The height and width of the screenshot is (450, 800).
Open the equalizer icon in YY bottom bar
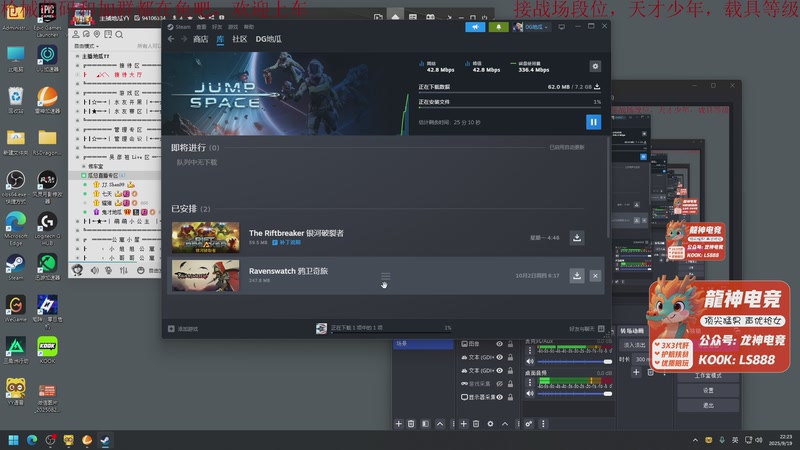pyautogui.click(x=124, y=270)
